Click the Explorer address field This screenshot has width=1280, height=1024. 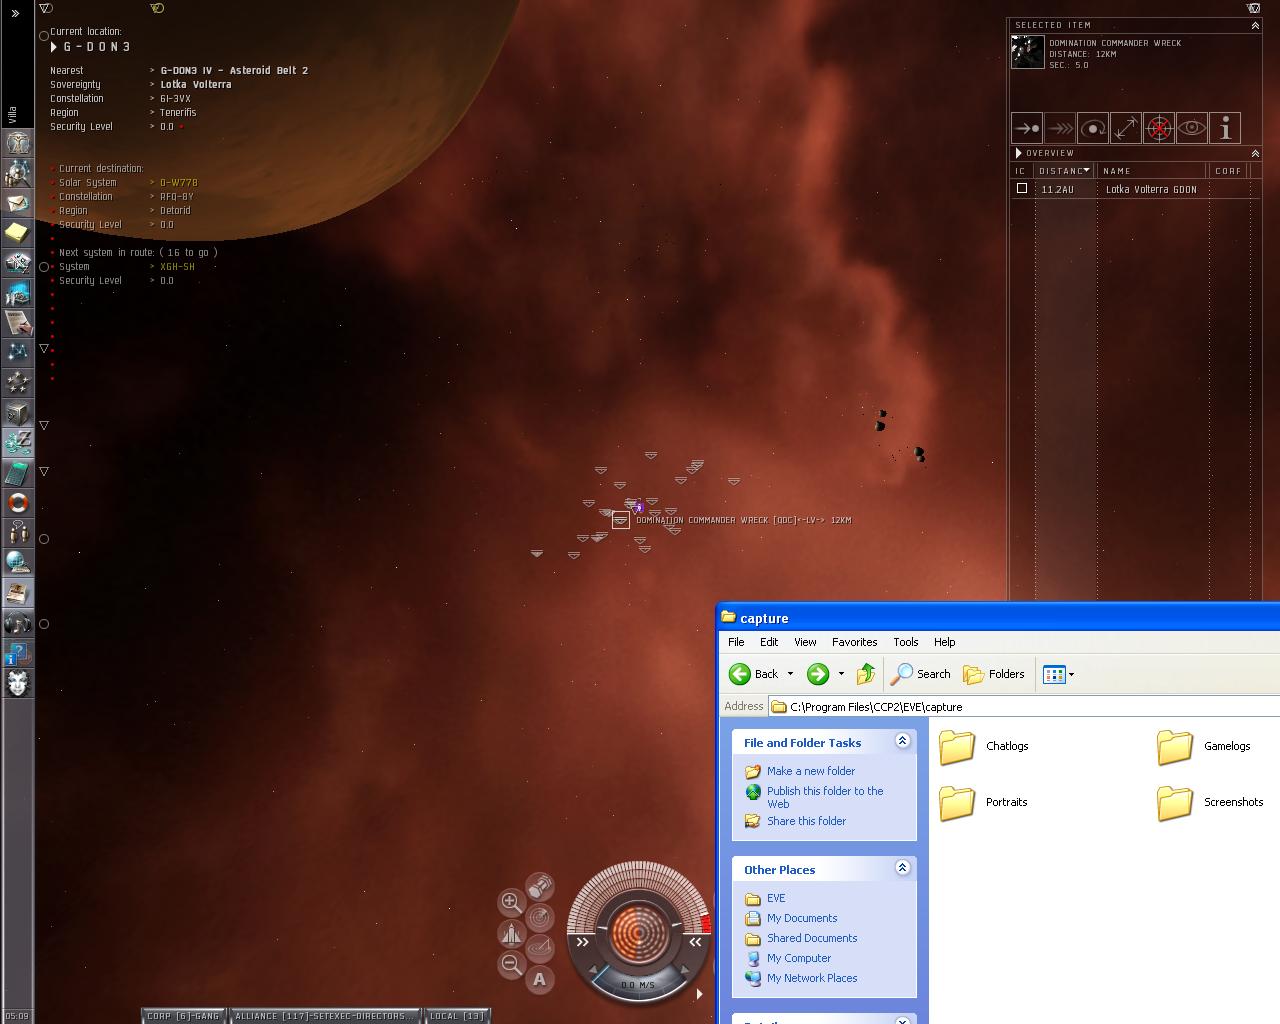pos(1025,706)
